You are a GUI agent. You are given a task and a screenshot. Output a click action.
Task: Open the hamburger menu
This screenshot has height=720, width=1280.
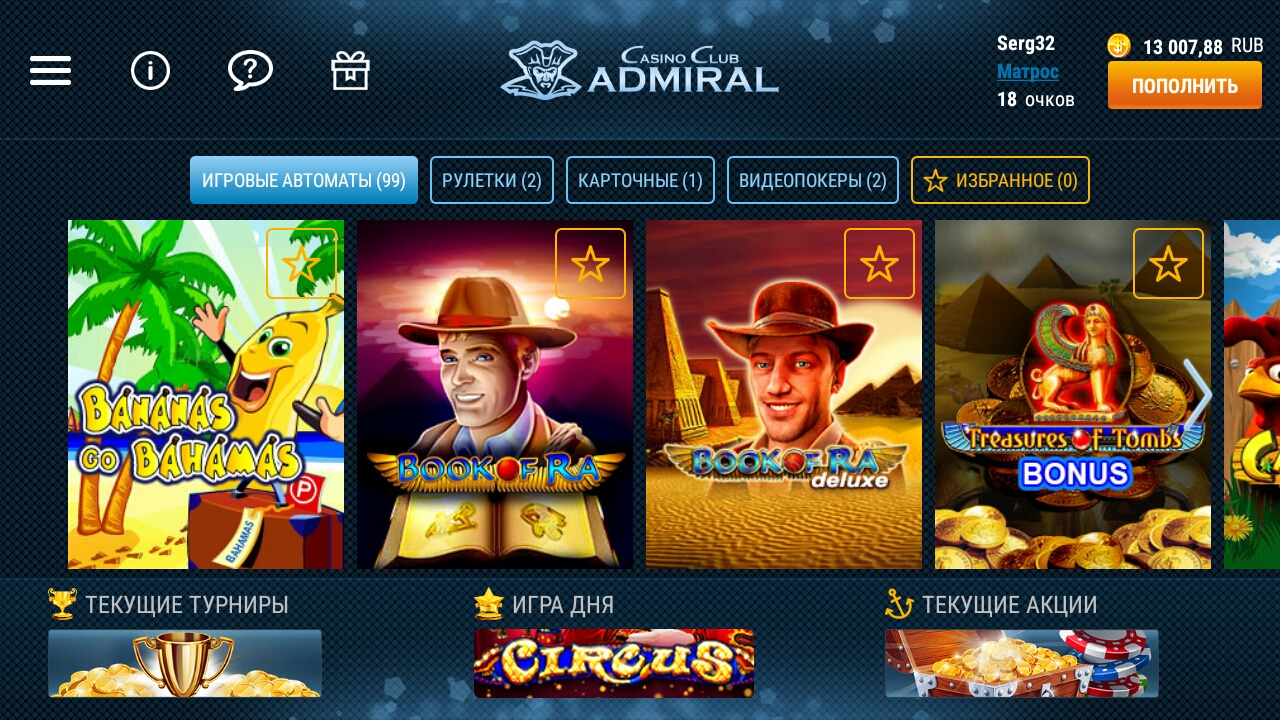click(x=50, y=71)
